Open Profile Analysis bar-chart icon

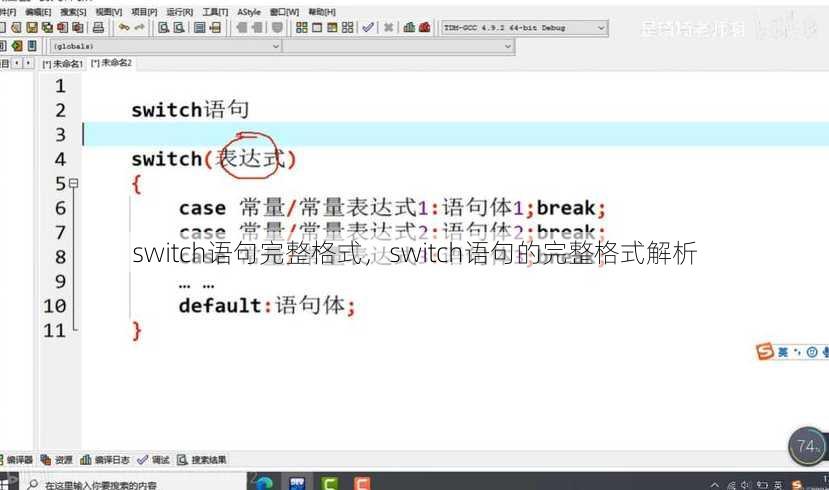409,27
